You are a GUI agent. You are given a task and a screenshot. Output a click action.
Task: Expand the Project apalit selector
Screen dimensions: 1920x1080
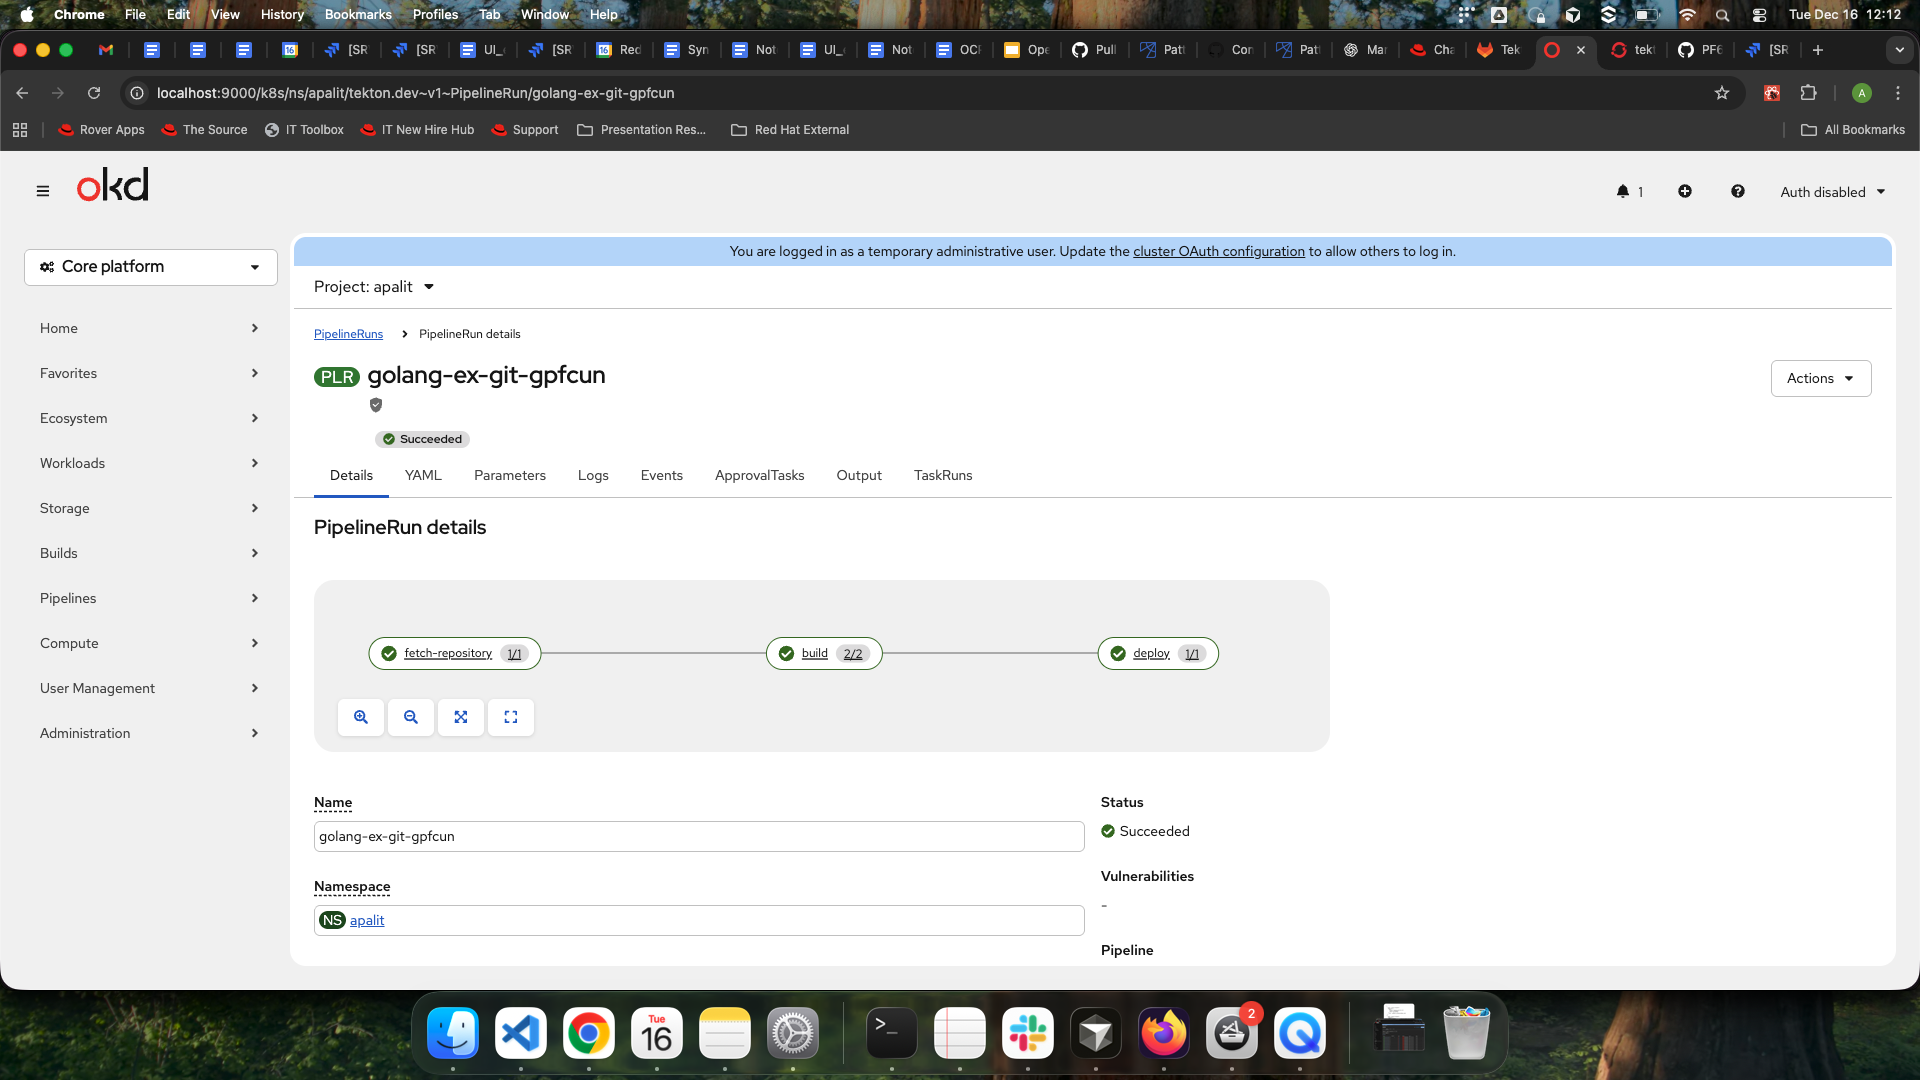click(x=374, y=287)
